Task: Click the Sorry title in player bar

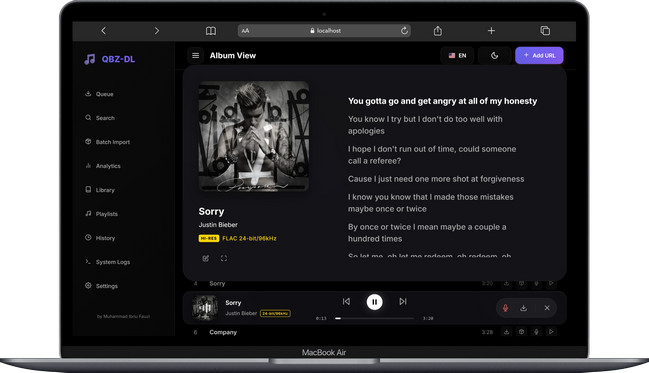Action: 233,303
